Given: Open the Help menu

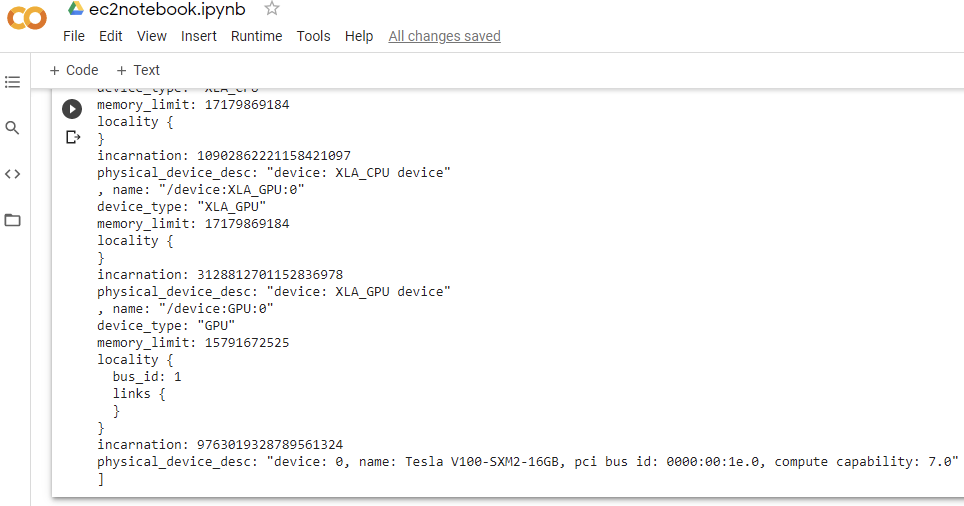Looking at the screenshot, I should click(359, 36).
